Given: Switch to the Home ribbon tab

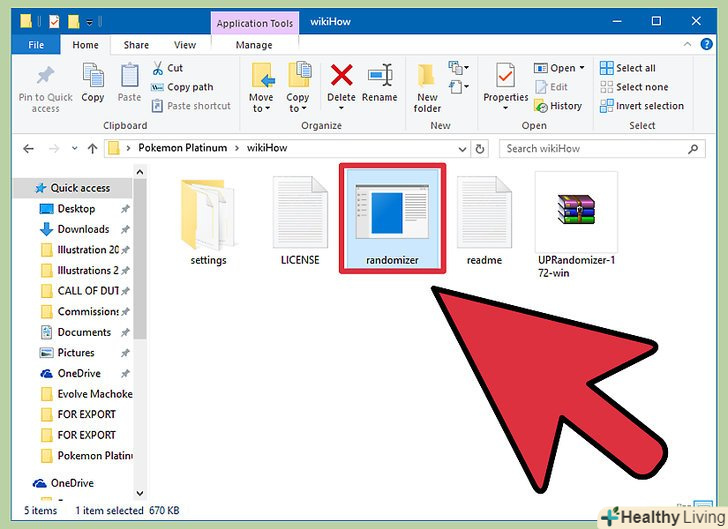Looking at the screenshot, I should click(85, 45).
